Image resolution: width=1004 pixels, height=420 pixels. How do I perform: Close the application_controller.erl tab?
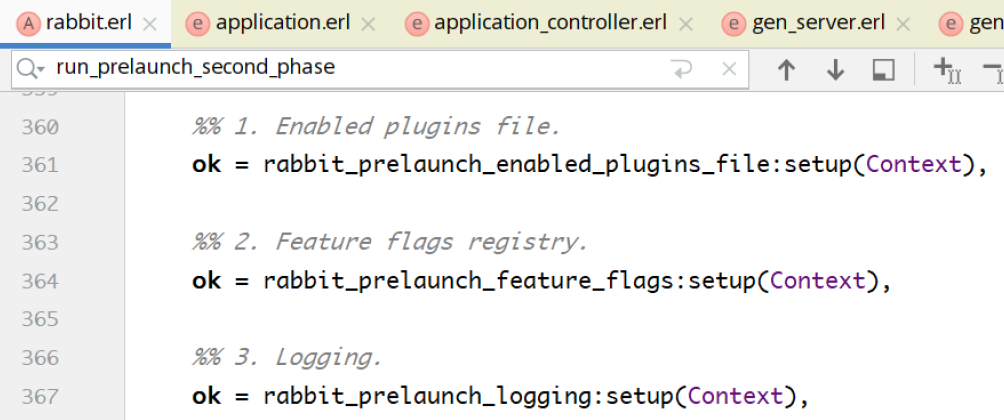685,23
